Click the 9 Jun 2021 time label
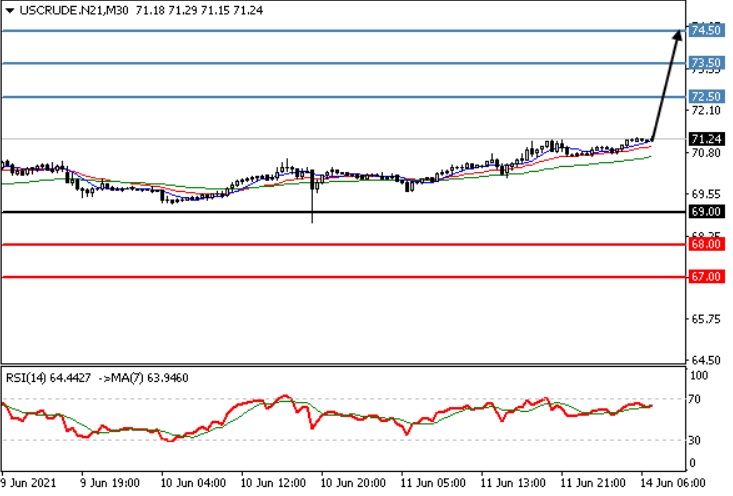This screenshot has width=733, height=496. coord(29,483)
